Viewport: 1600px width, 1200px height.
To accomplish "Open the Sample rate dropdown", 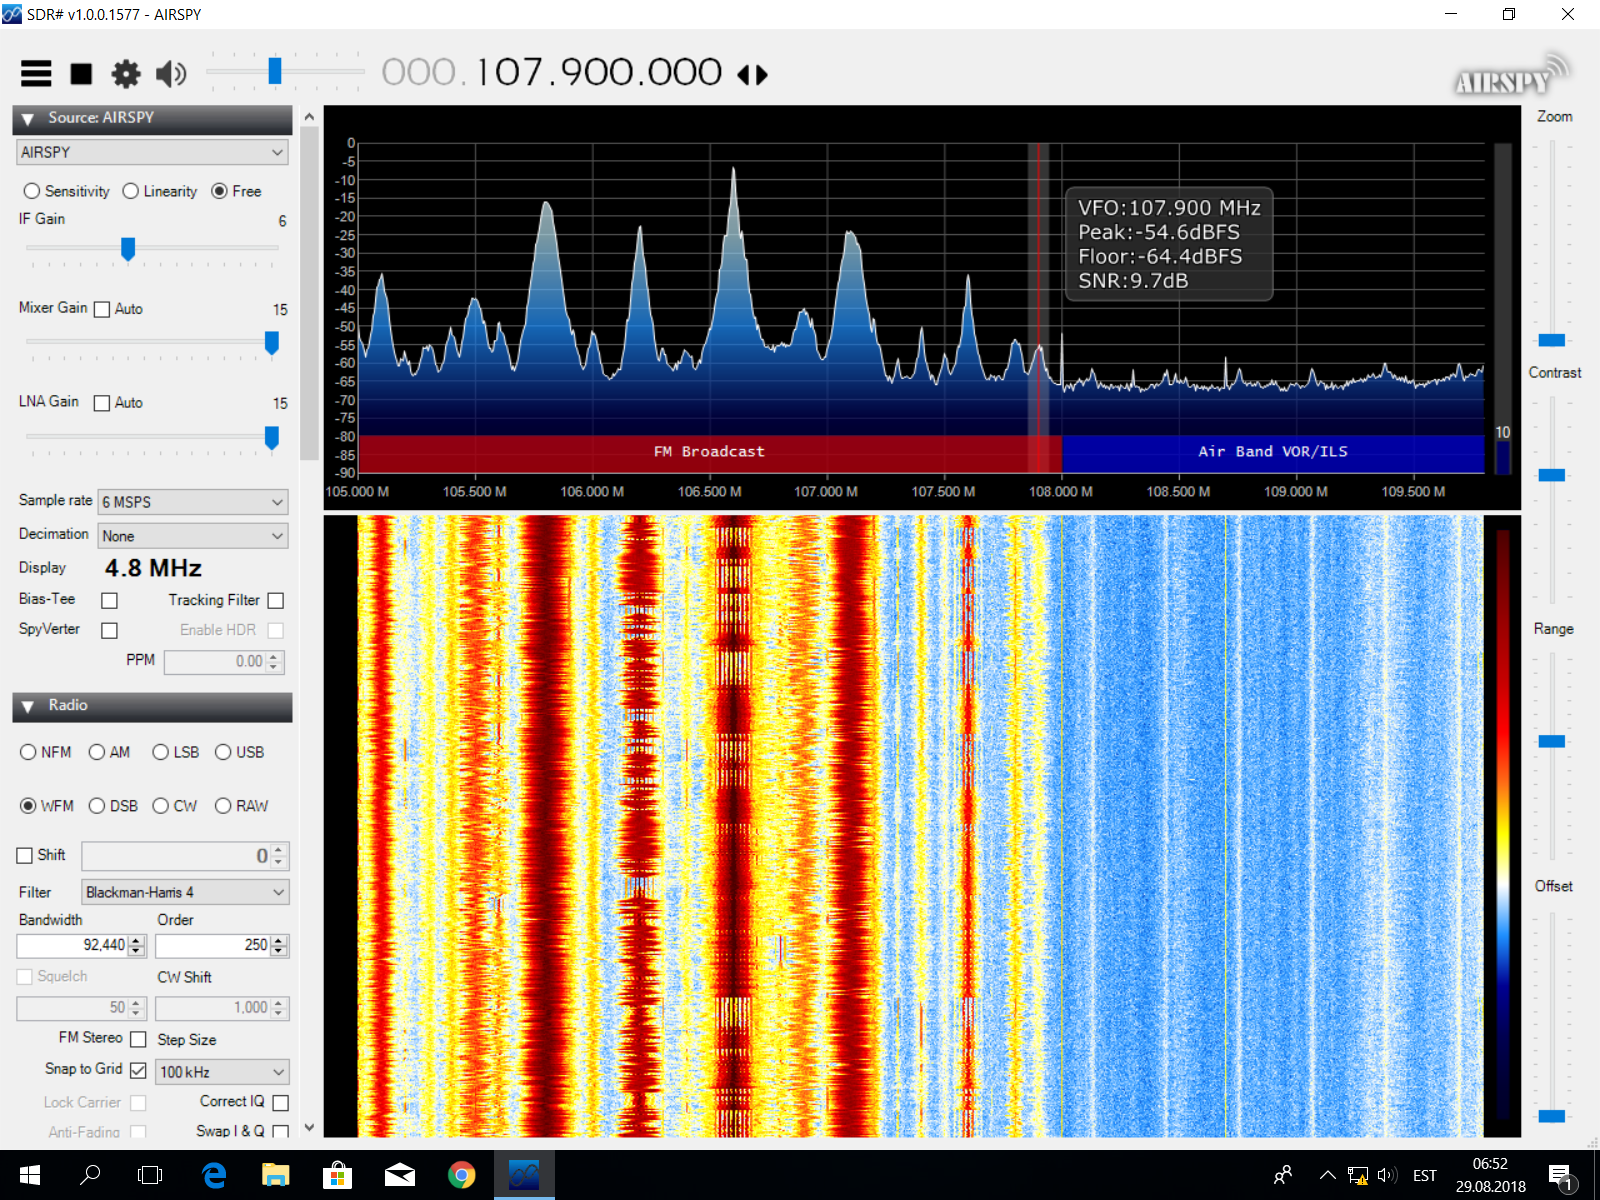I will [x=193, y=502].
